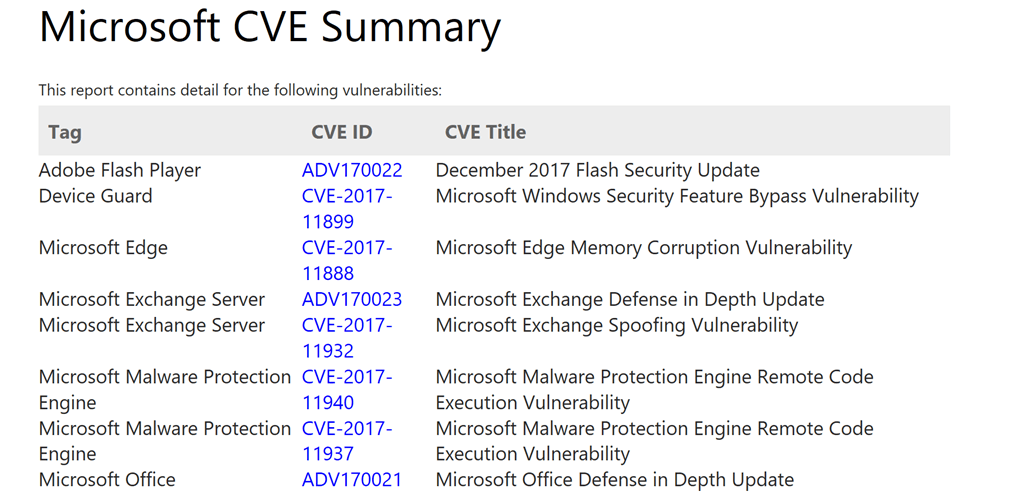
Task: Click the Microsoft CVE Summary heading
Action: pyautogui.click(x=269, y=28)
